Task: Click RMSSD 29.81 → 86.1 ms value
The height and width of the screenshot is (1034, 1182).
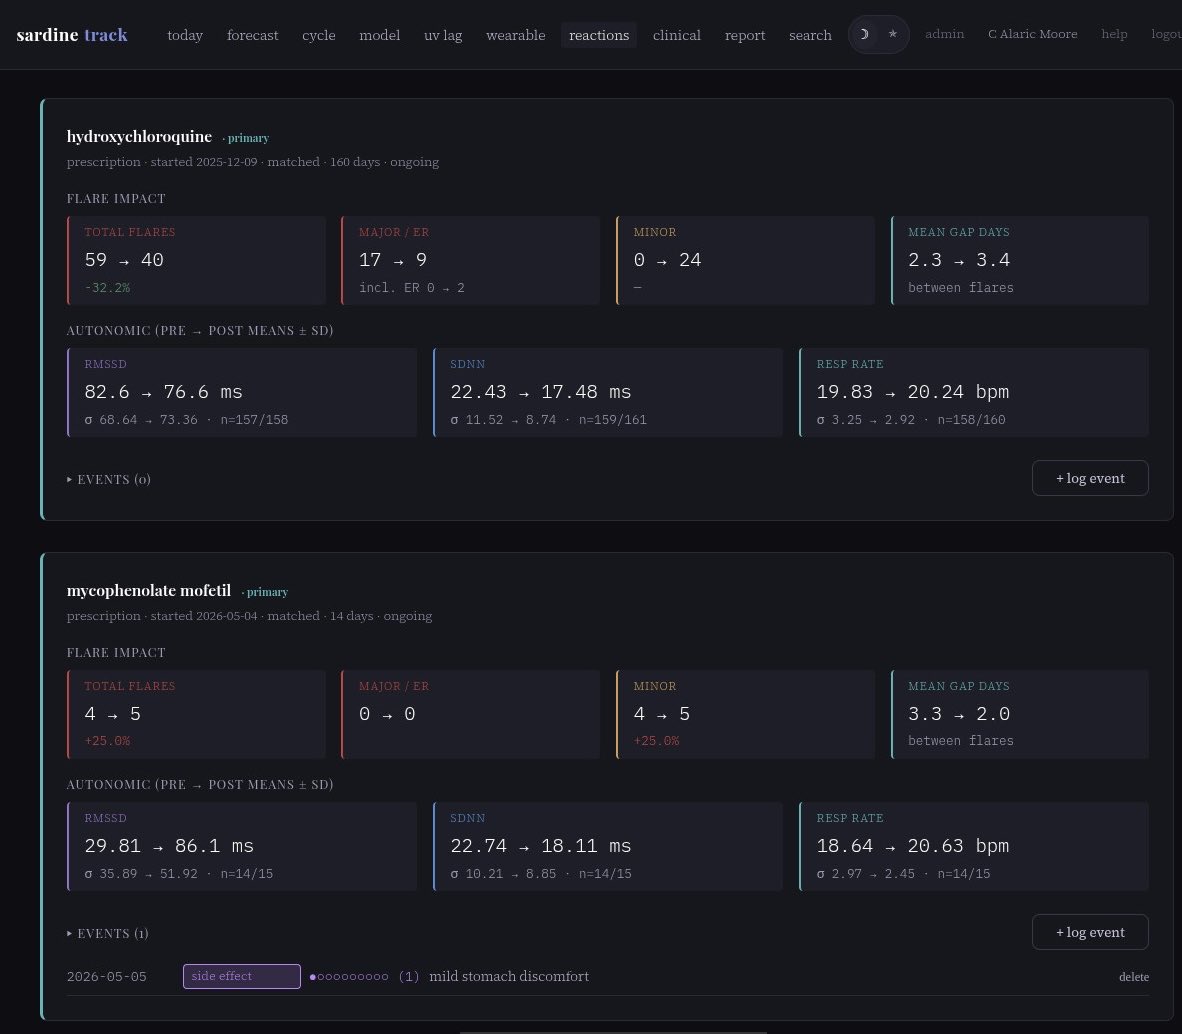Action: (169, 846)
